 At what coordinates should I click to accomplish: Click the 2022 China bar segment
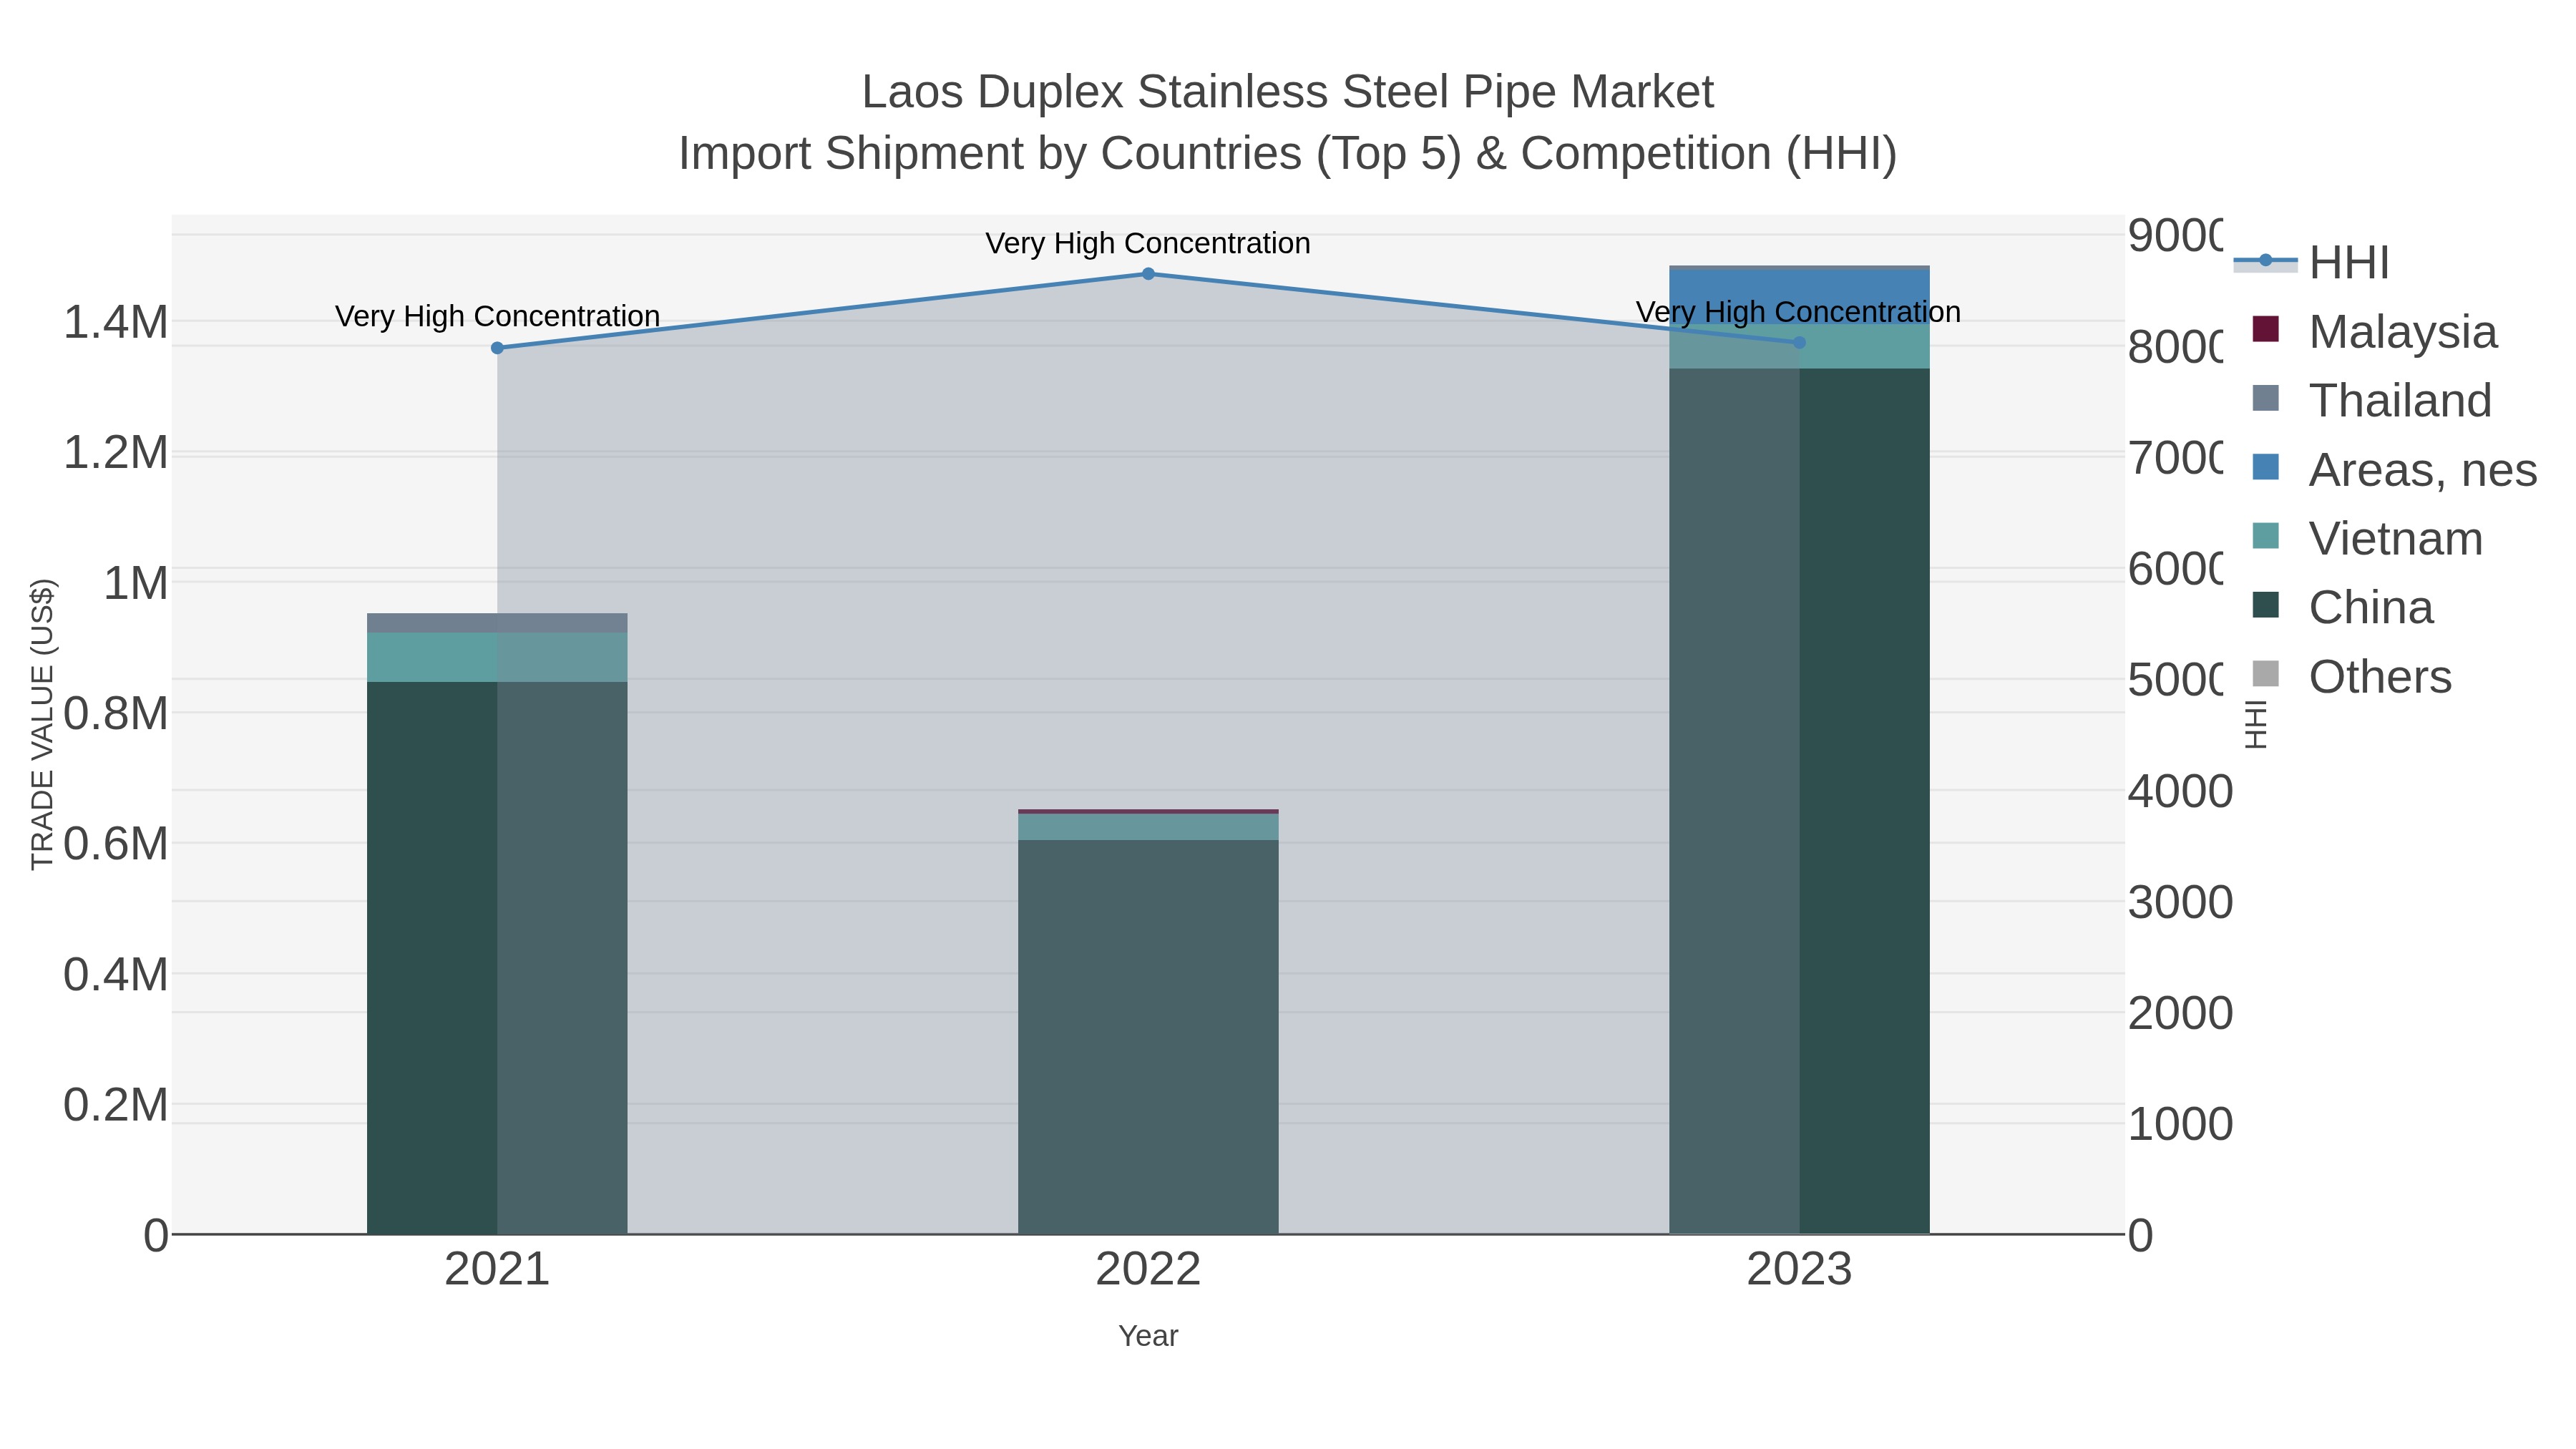1148,1037
